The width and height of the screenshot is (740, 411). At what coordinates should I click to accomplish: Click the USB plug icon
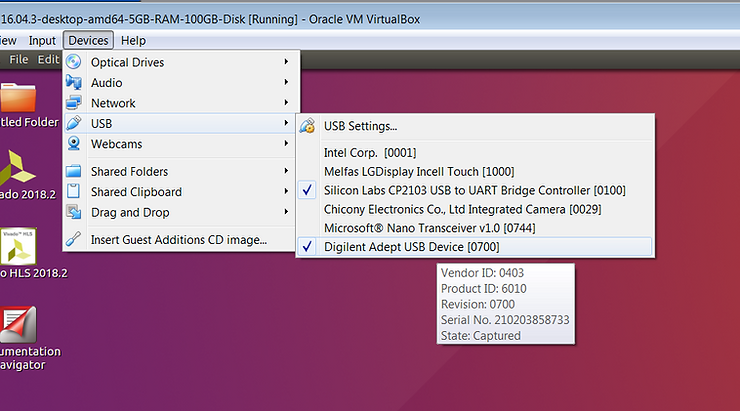(x=74, y=123)
